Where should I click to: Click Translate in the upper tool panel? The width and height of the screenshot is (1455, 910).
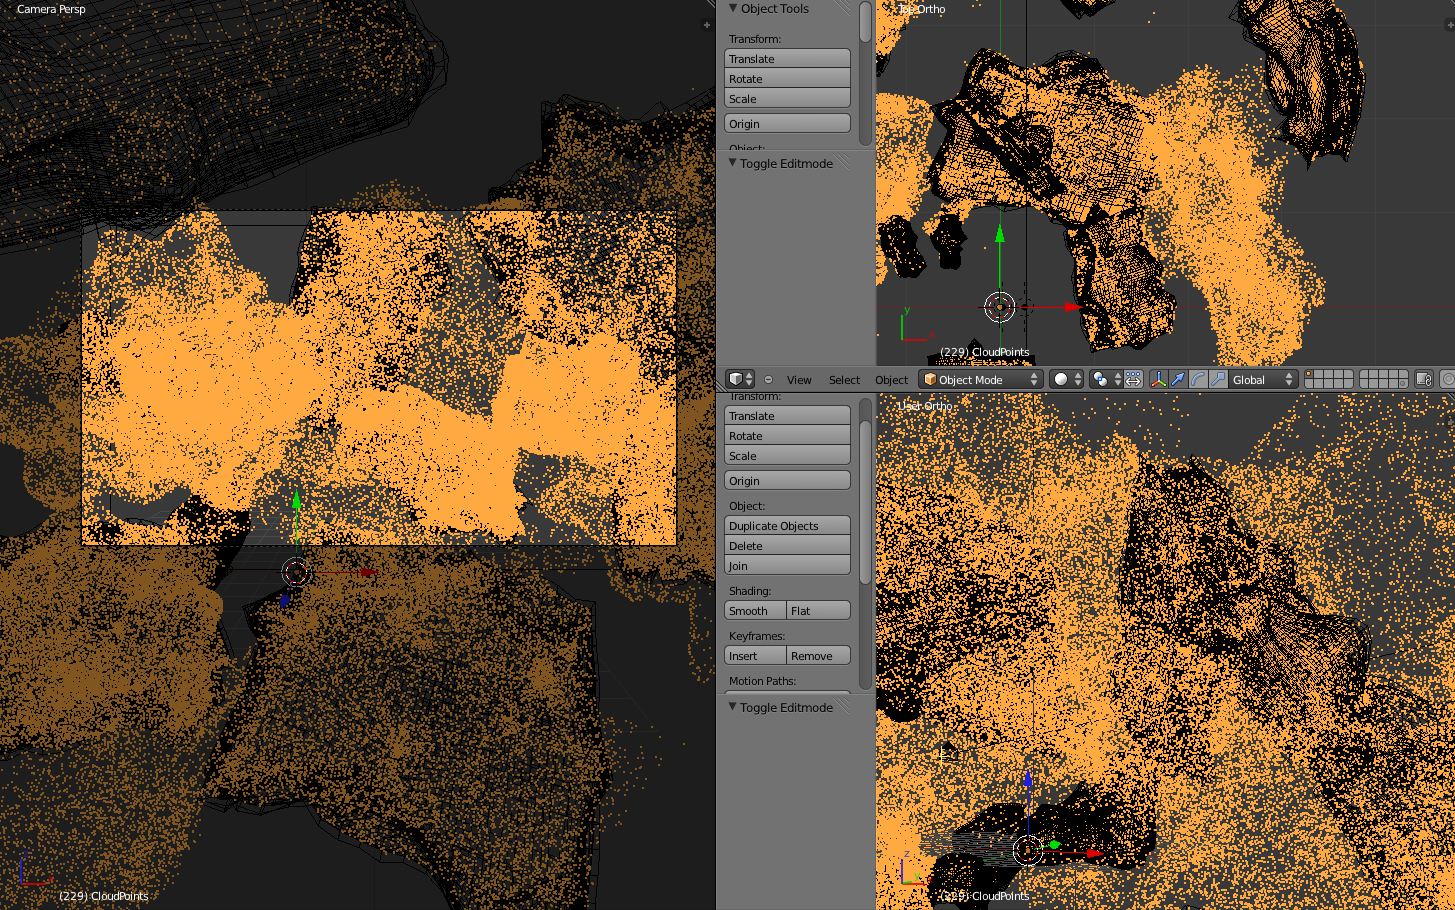[787, 59]
